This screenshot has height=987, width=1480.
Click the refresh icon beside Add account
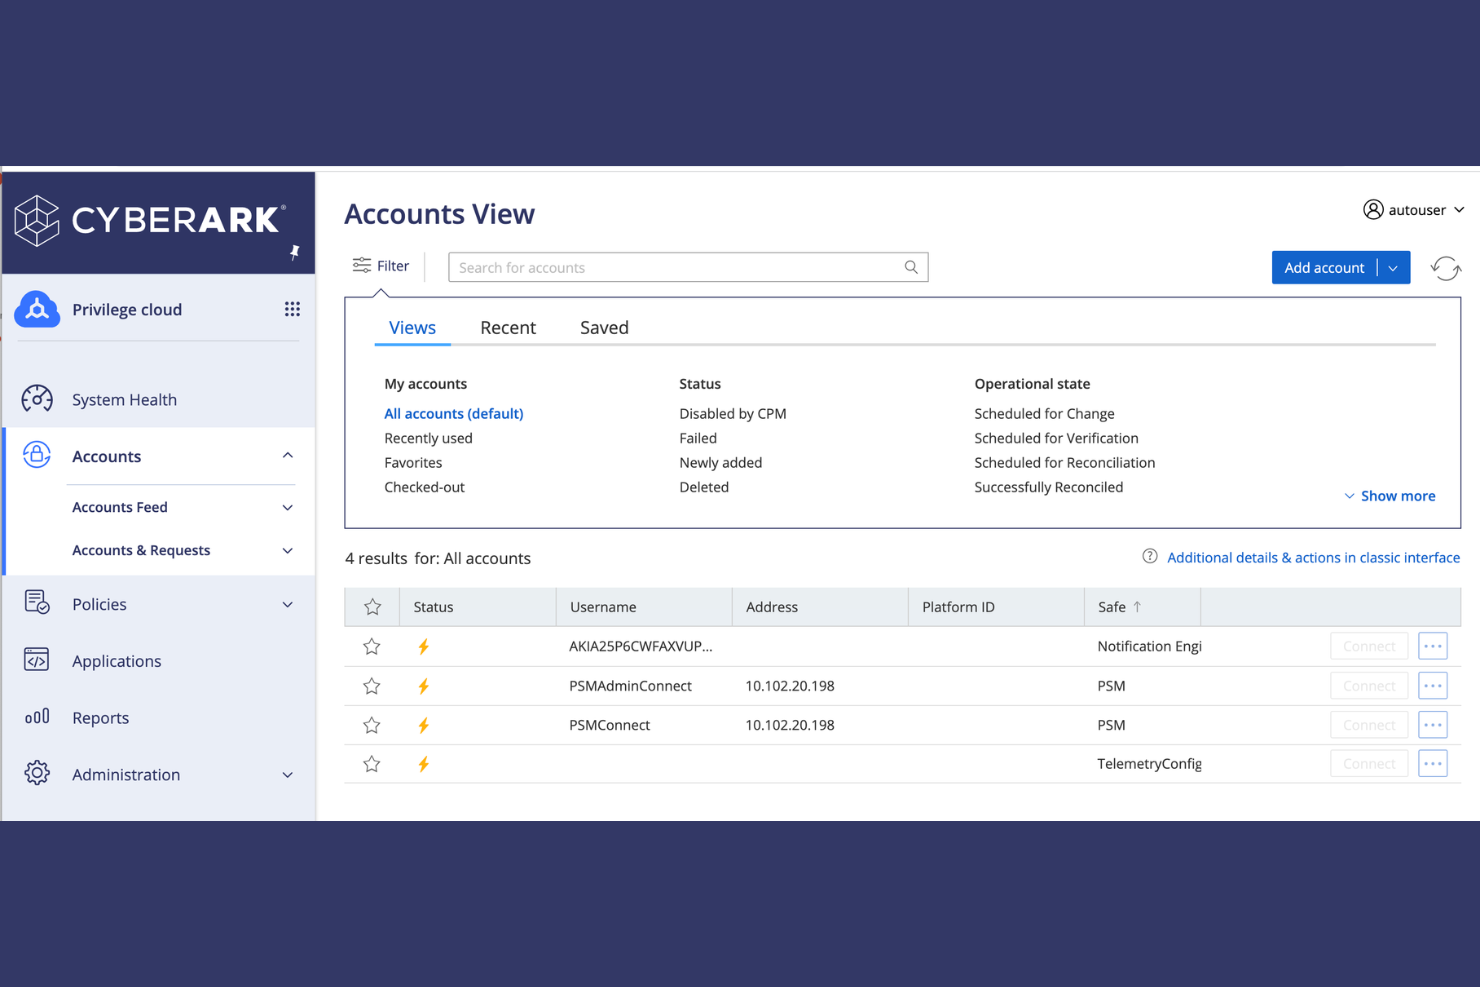tap(1446, 268)
